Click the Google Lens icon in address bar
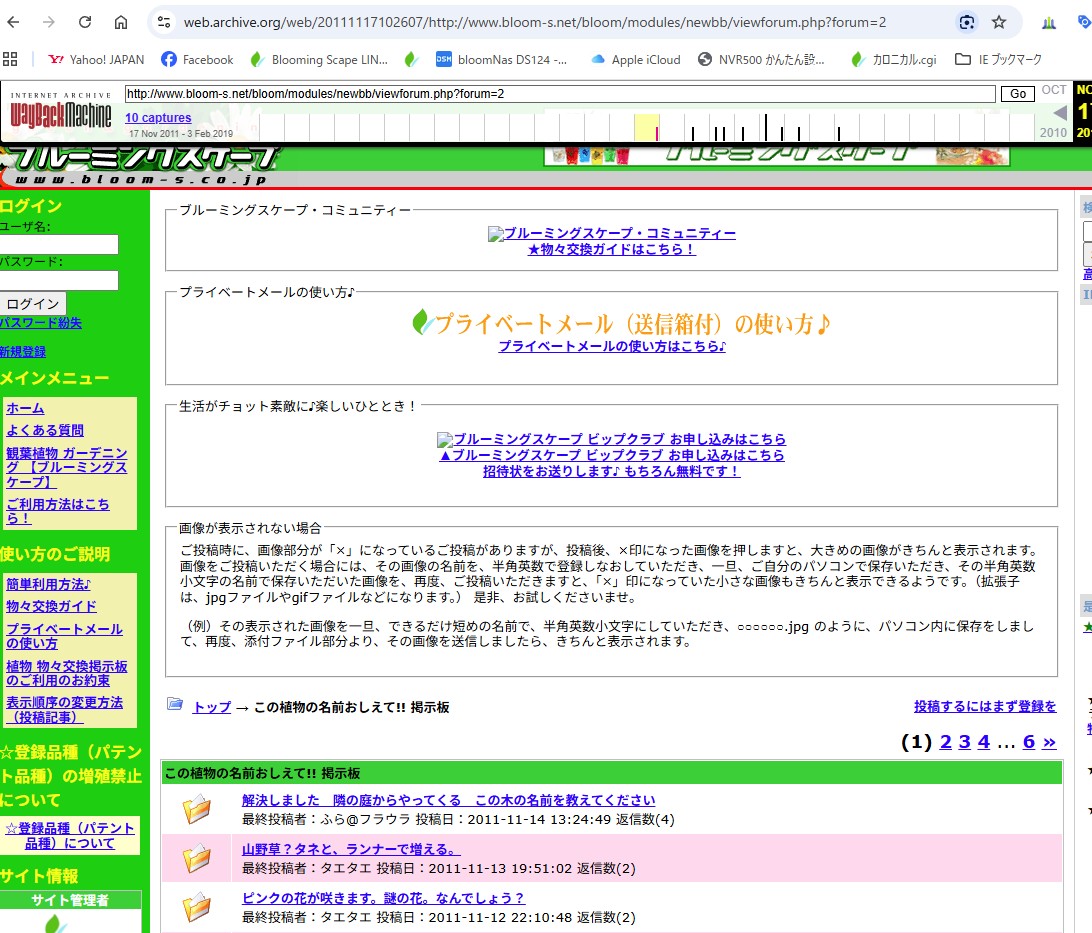Screen dimensions: 1092x933 coord(967,22)
